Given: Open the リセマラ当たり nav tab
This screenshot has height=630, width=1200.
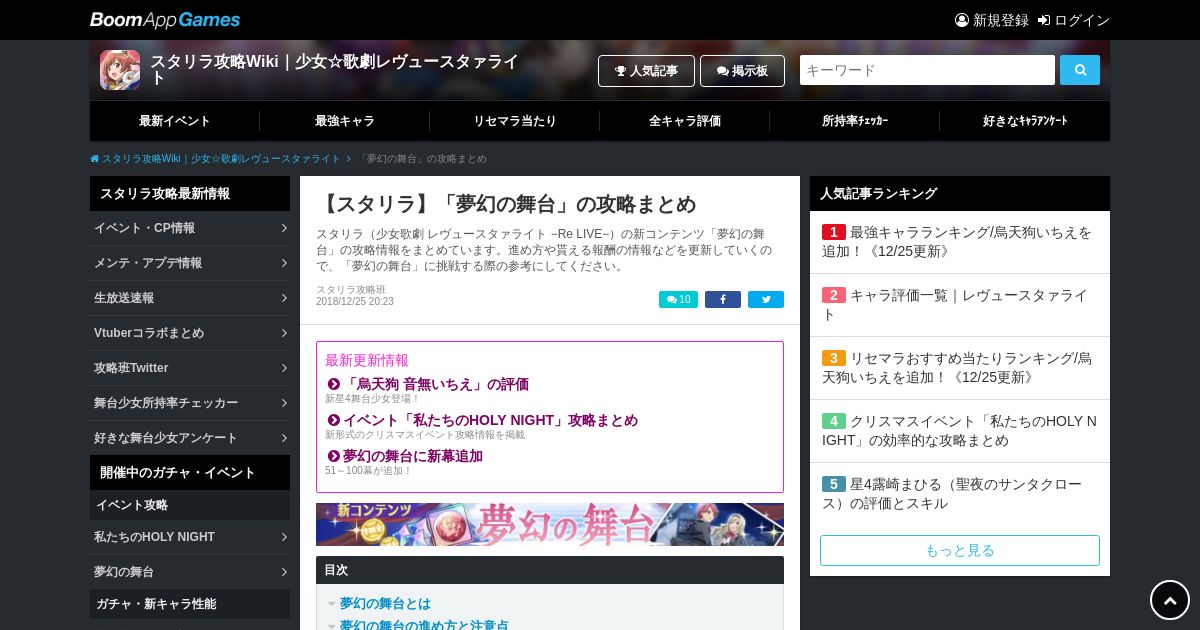Looking at the screenshot, I should [515, 121].
